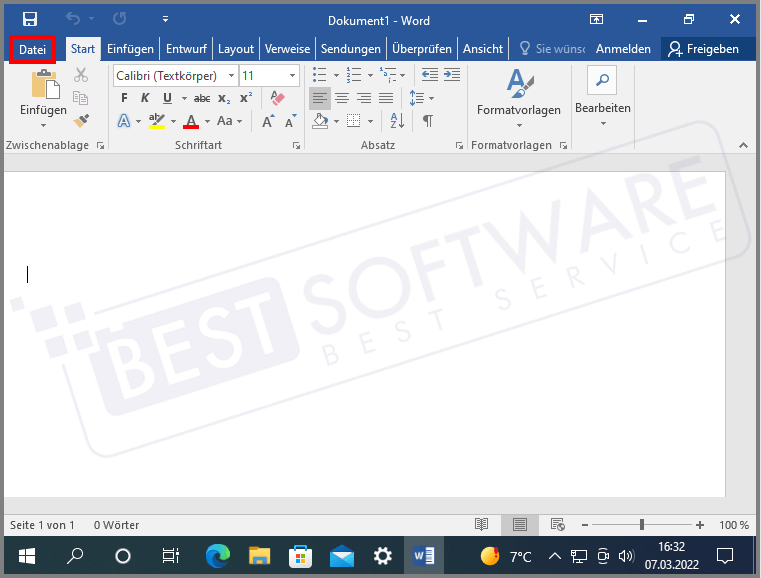Clear all formatting with the eraser icon
The height and width of the screenshot is (578, 761).
[x=277, y=98]
